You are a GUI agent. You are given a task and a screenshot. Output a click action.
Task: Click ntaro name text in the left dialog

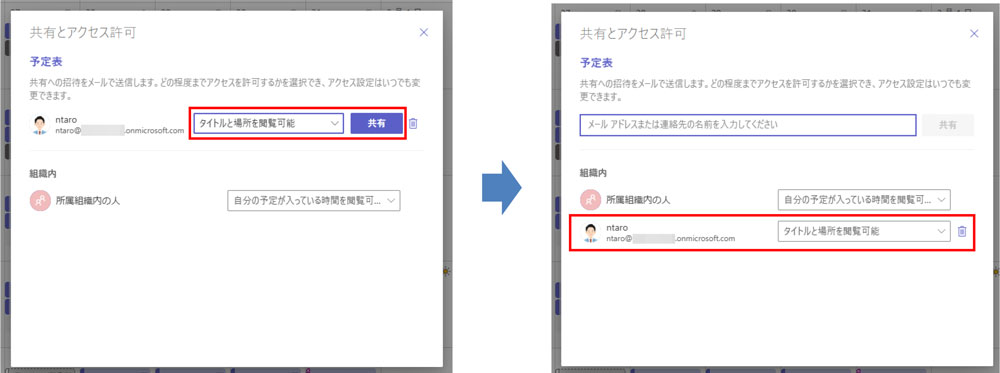click(x=66, y=119)
